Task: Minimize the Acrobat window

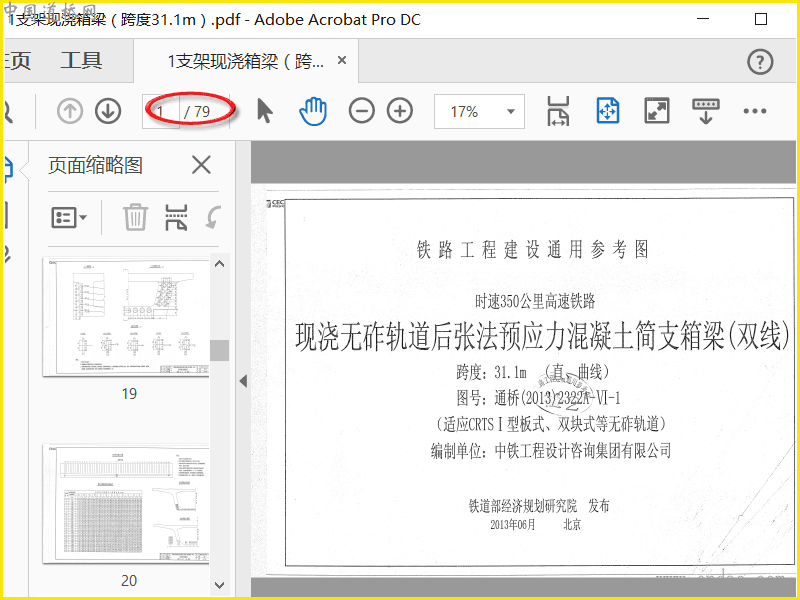Action: (703, 19)
